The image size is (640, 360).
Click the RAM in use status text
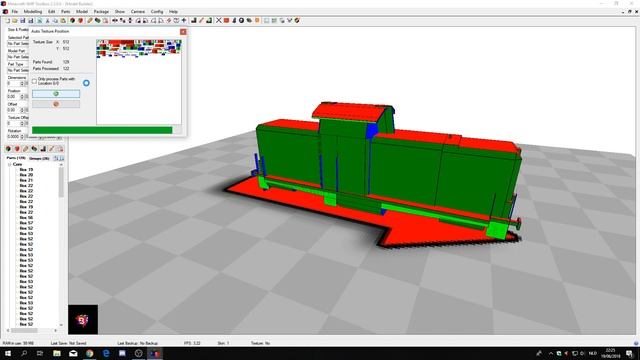(18, 344)
